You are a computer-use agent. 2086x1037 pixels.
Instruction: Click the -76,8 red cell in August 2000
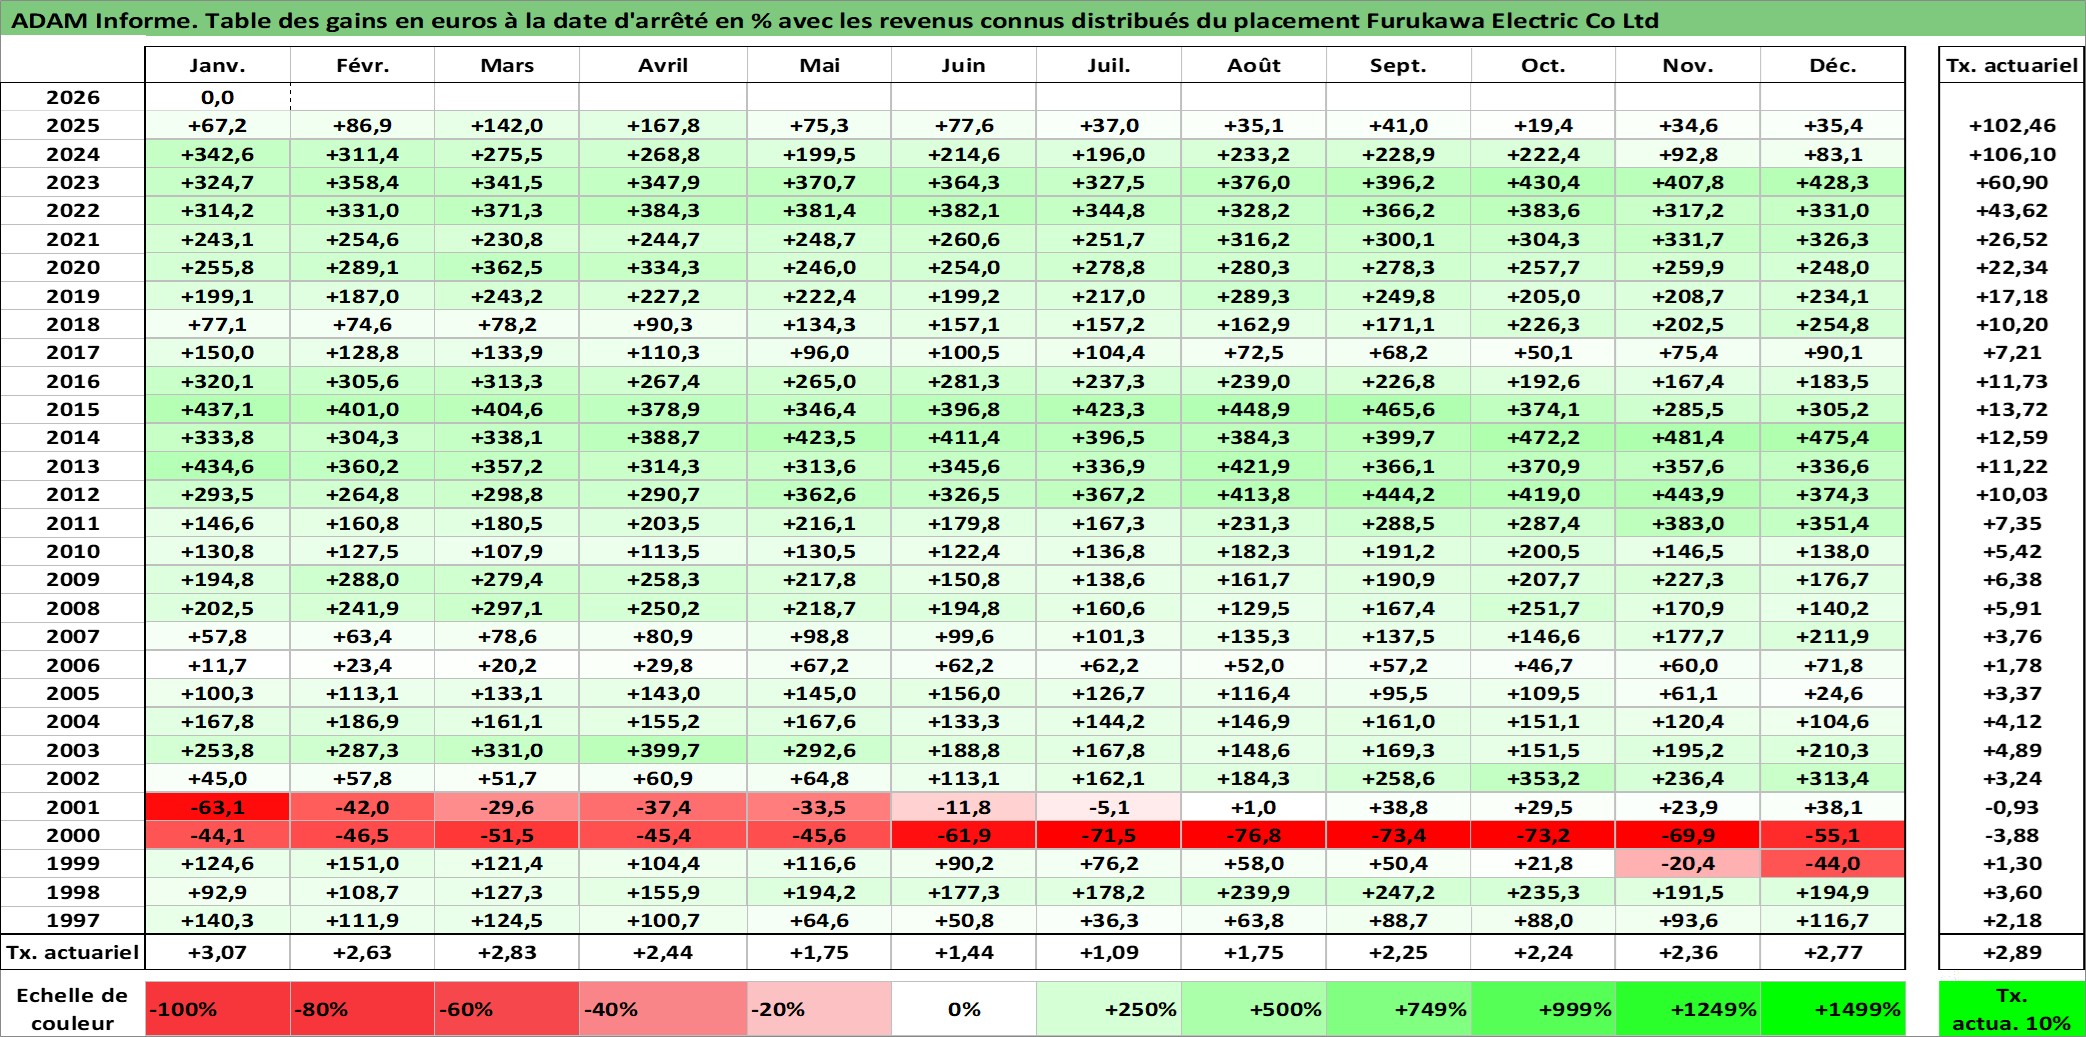[x=1254, y=835]
